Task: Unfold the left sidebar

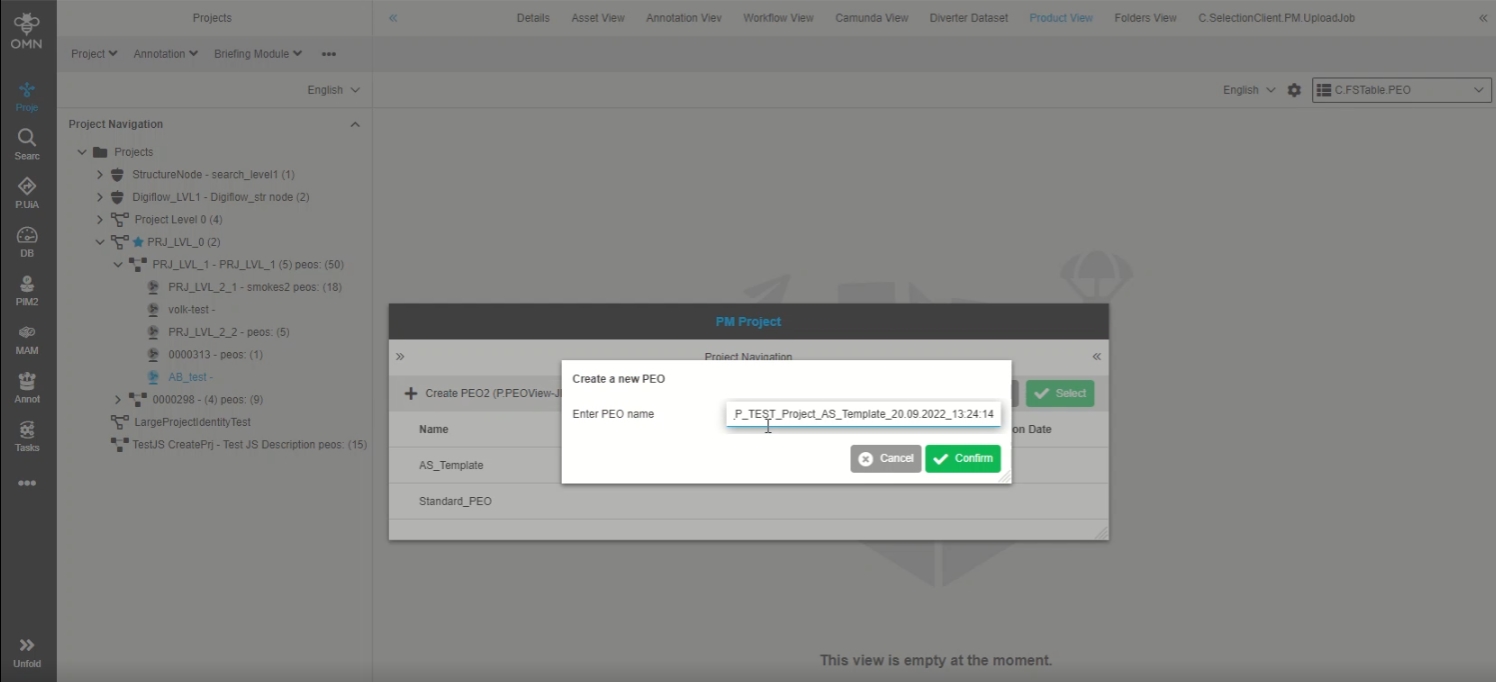Action: 27,652
